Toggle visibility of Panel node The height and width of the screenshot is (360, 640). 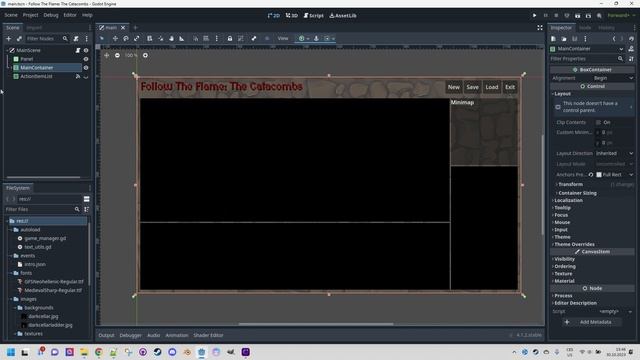86,59
